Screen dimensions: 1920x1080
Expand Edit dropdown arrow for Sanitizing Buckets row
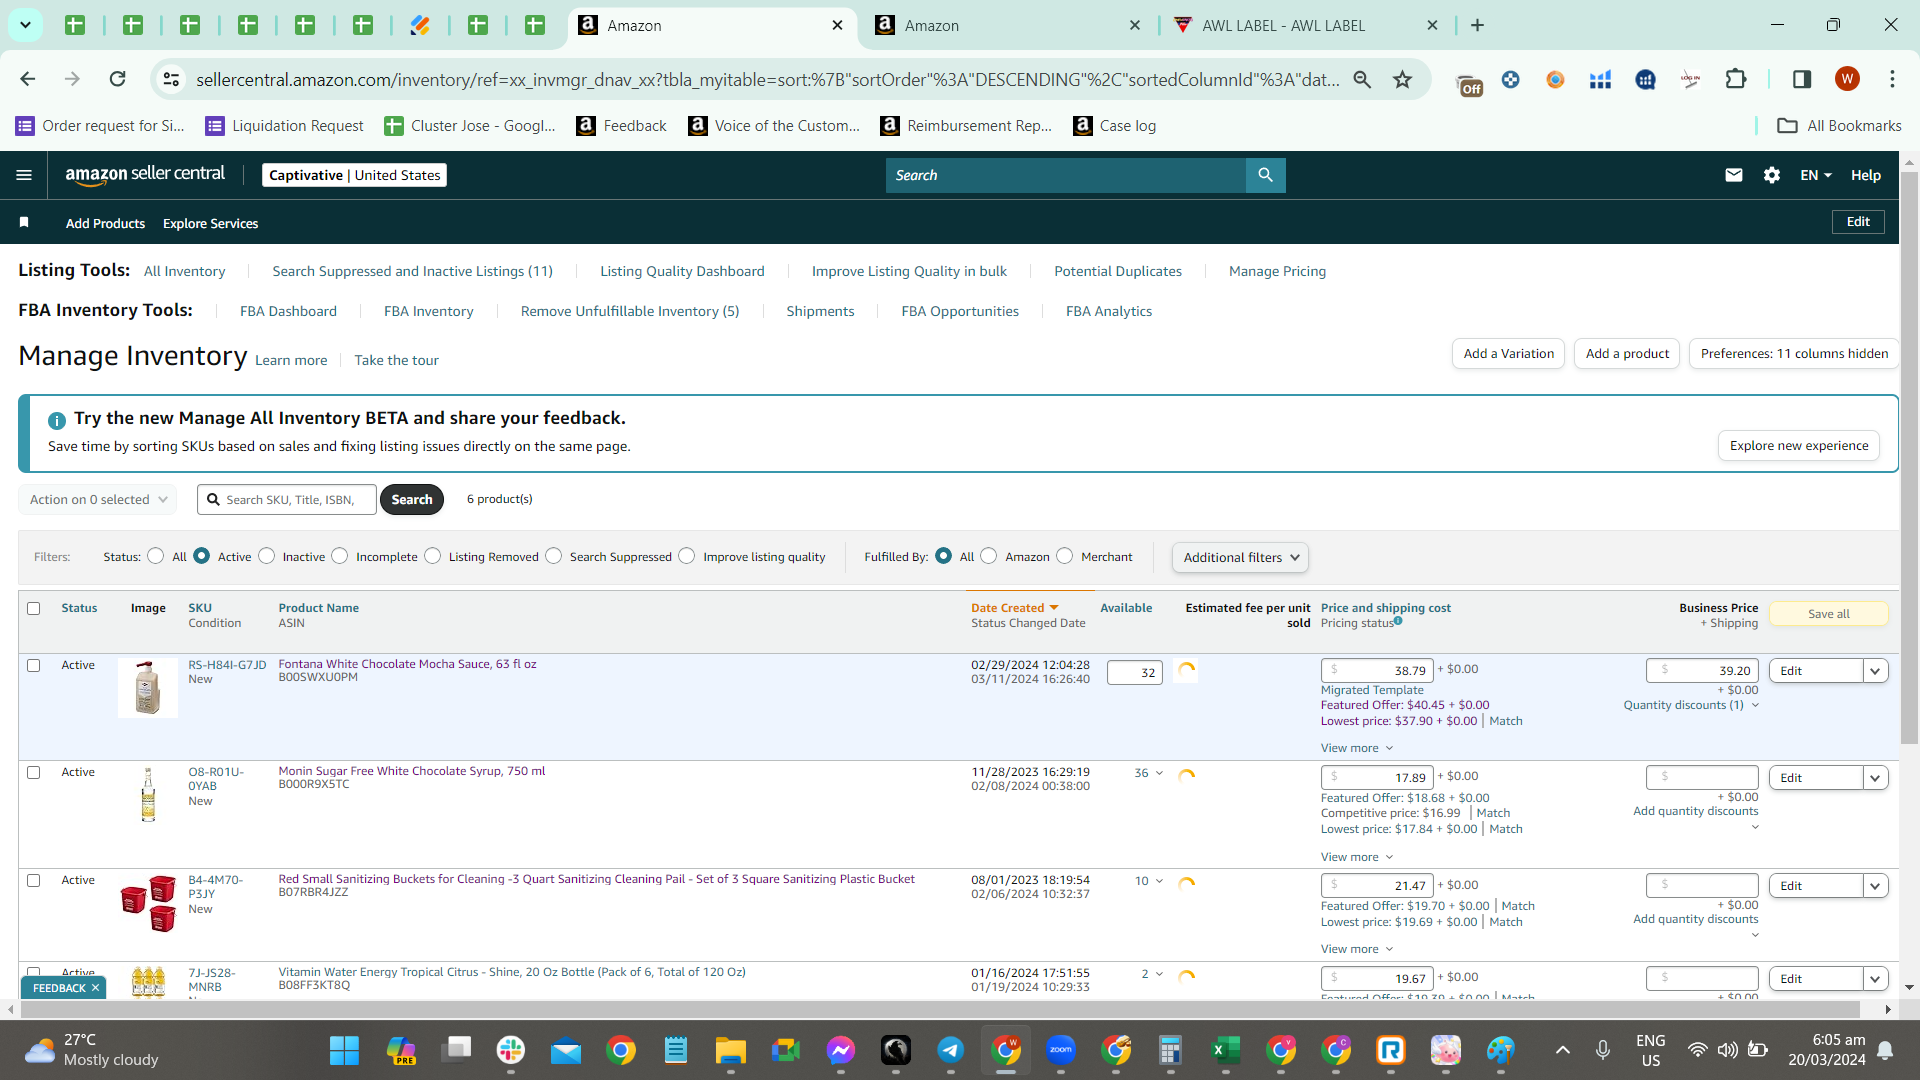click(x=1876, y=886)
